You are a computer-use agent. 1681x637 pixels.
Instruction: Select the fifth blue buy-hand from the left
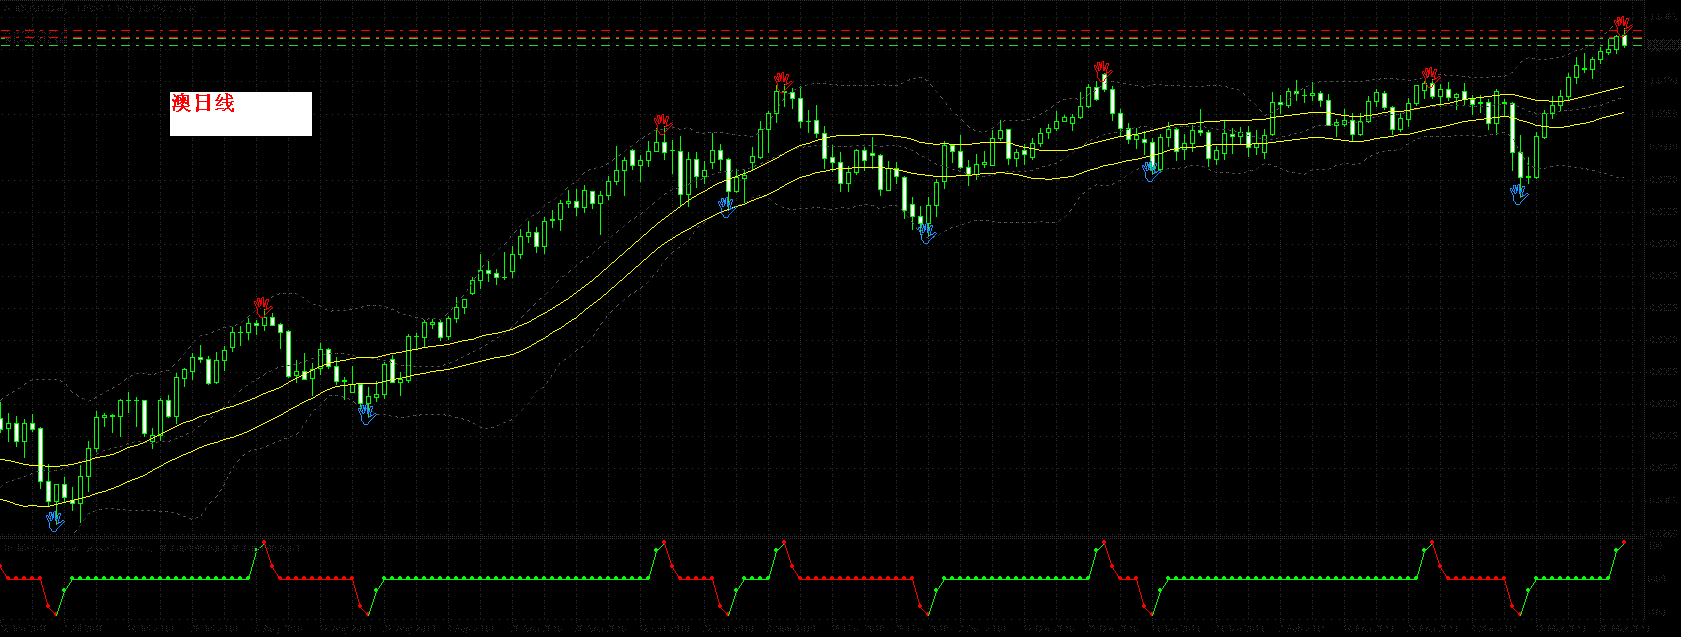click(x=1151, y=171)
